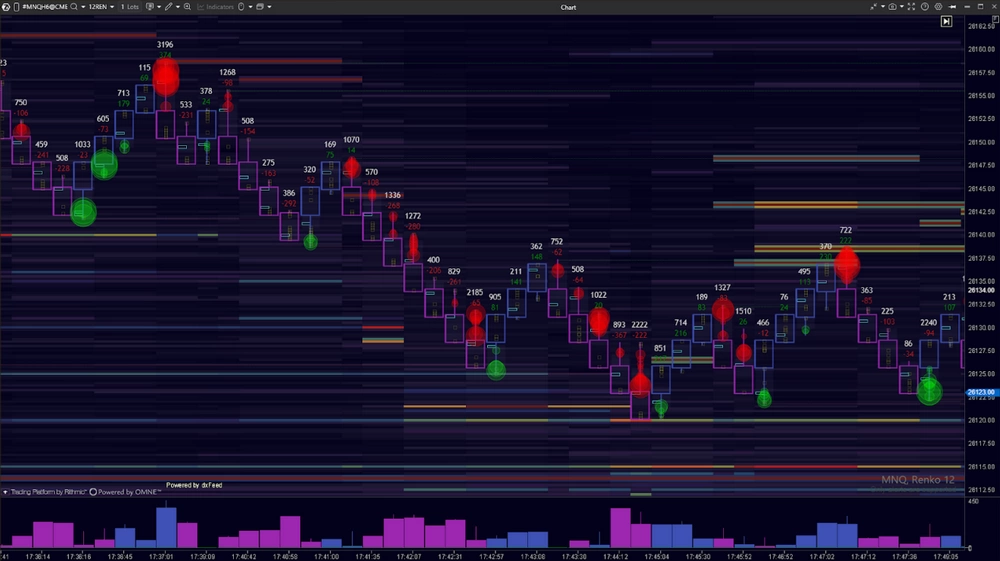Click the mouse cursor mode icon
Image resolution: width=1000 pixels, height=561 pixels.
[241, 6]
